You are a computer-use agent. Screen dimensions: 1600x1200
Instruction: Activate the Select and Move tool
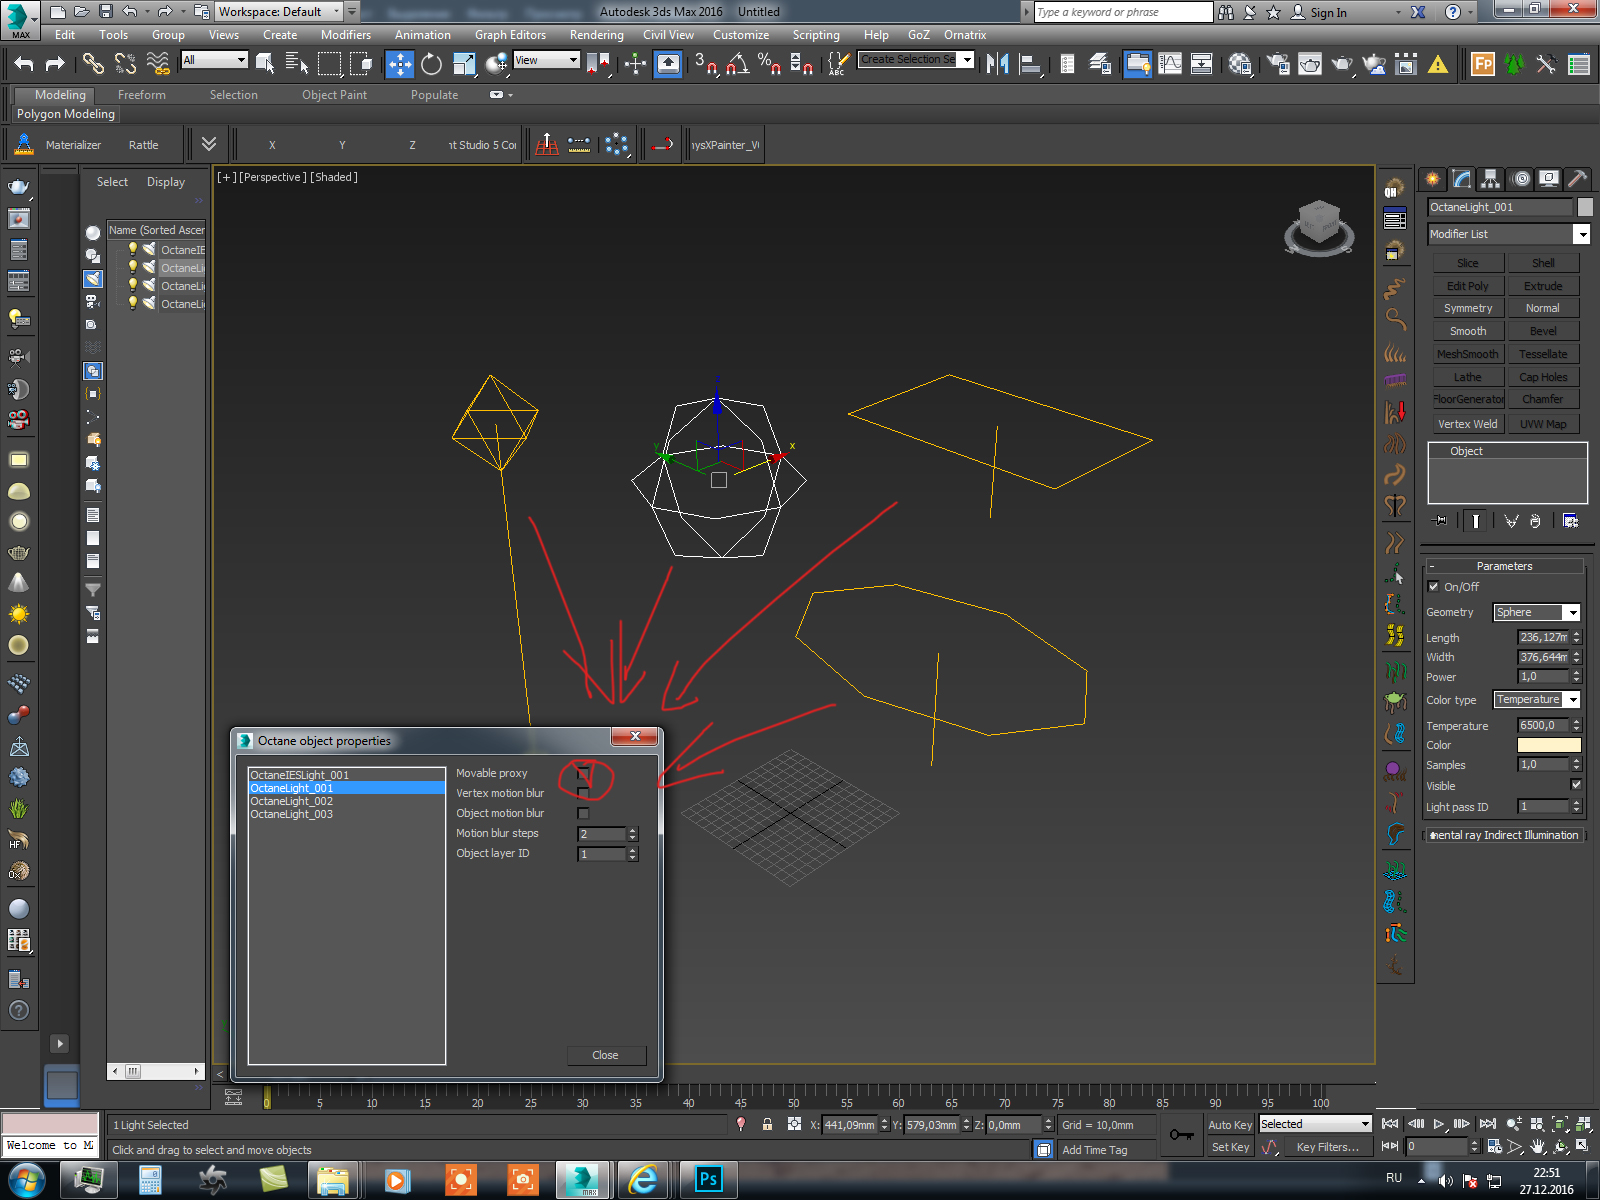pos(400,64)
